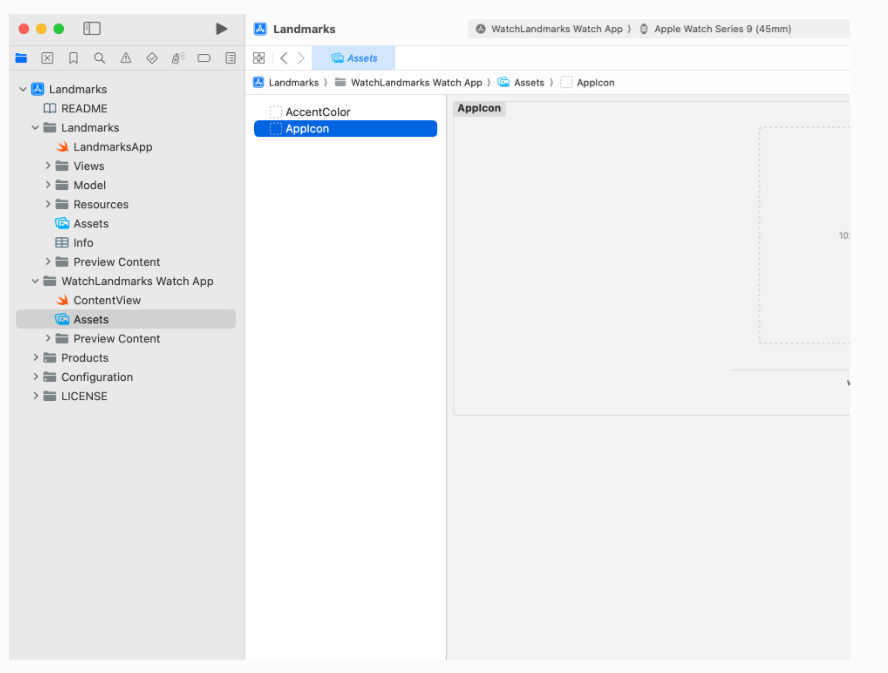This screenshot has width=888, height=673.
Task: Open the Find navigator magnifier
Action: [100, 58]
